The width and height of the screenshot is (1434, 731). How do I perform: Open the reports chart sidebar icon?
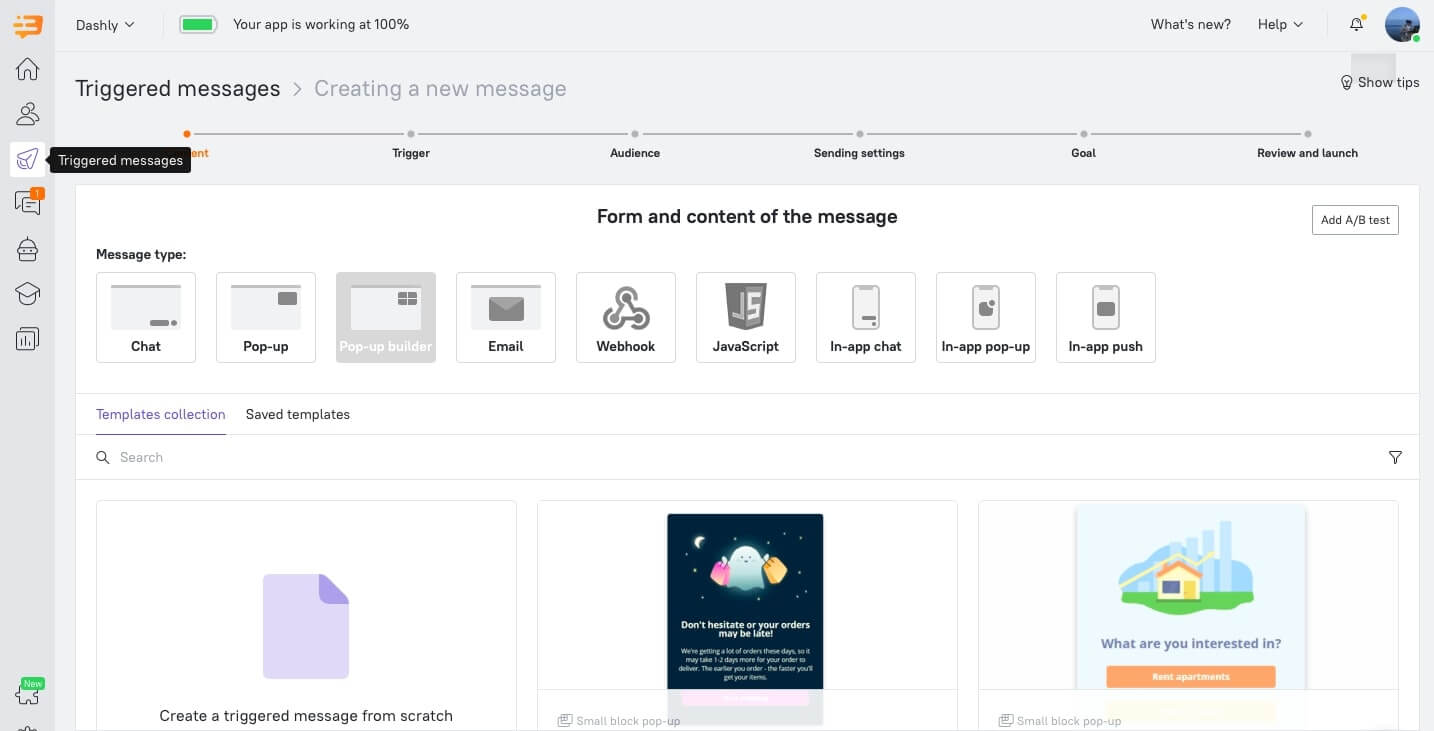pyautogui.click(x=28, y=339)
